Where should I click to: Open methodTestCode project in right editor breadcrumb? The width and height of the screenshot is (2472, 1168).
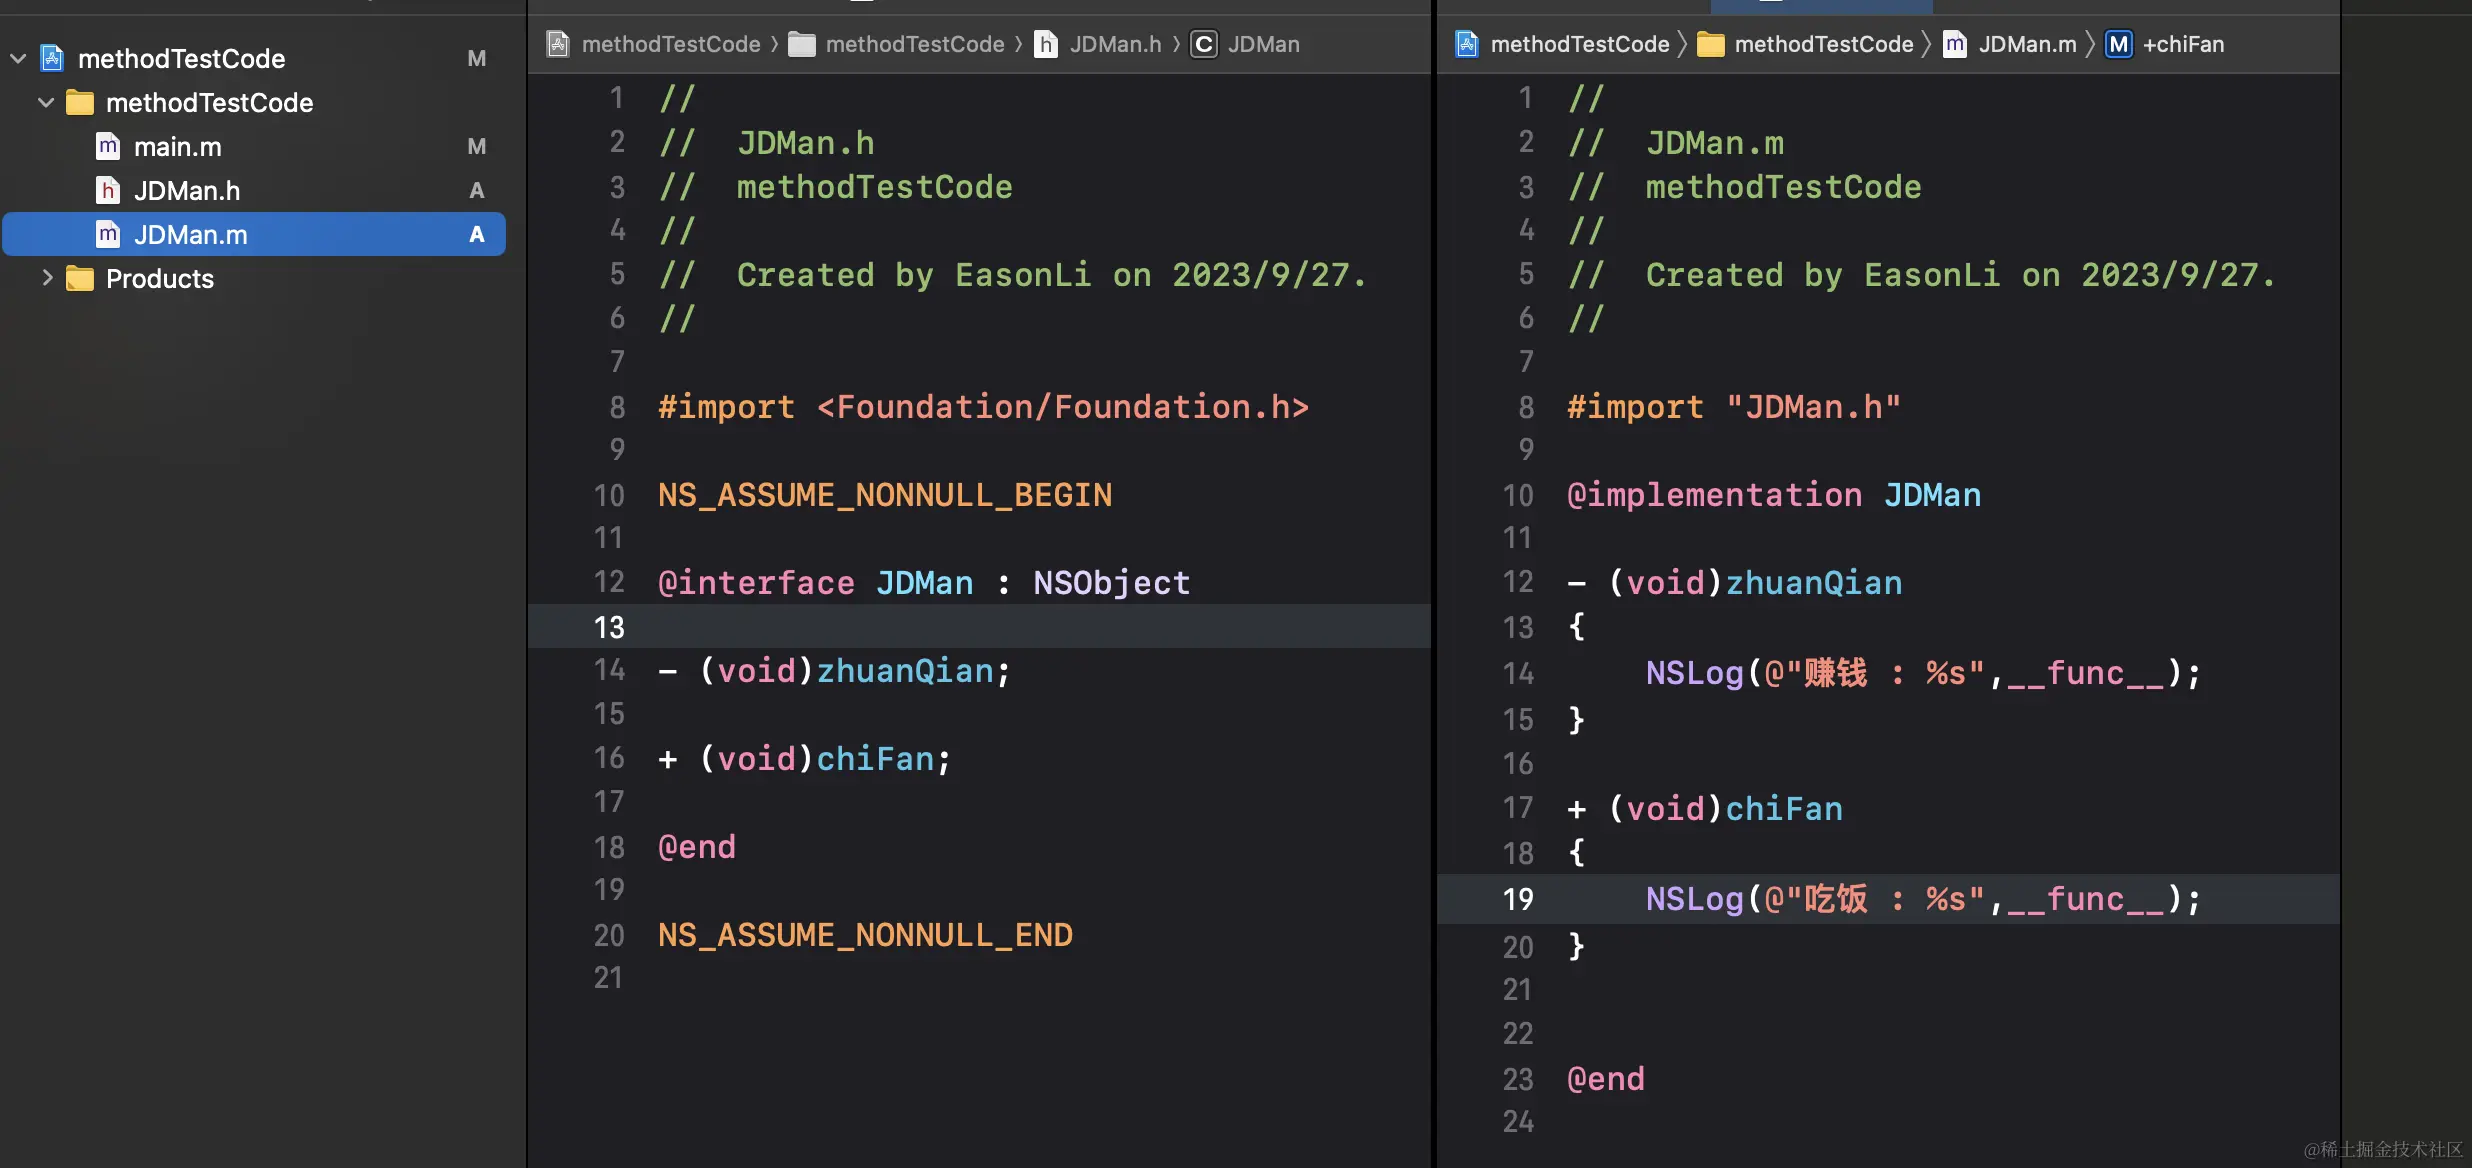coord(1580,44)
